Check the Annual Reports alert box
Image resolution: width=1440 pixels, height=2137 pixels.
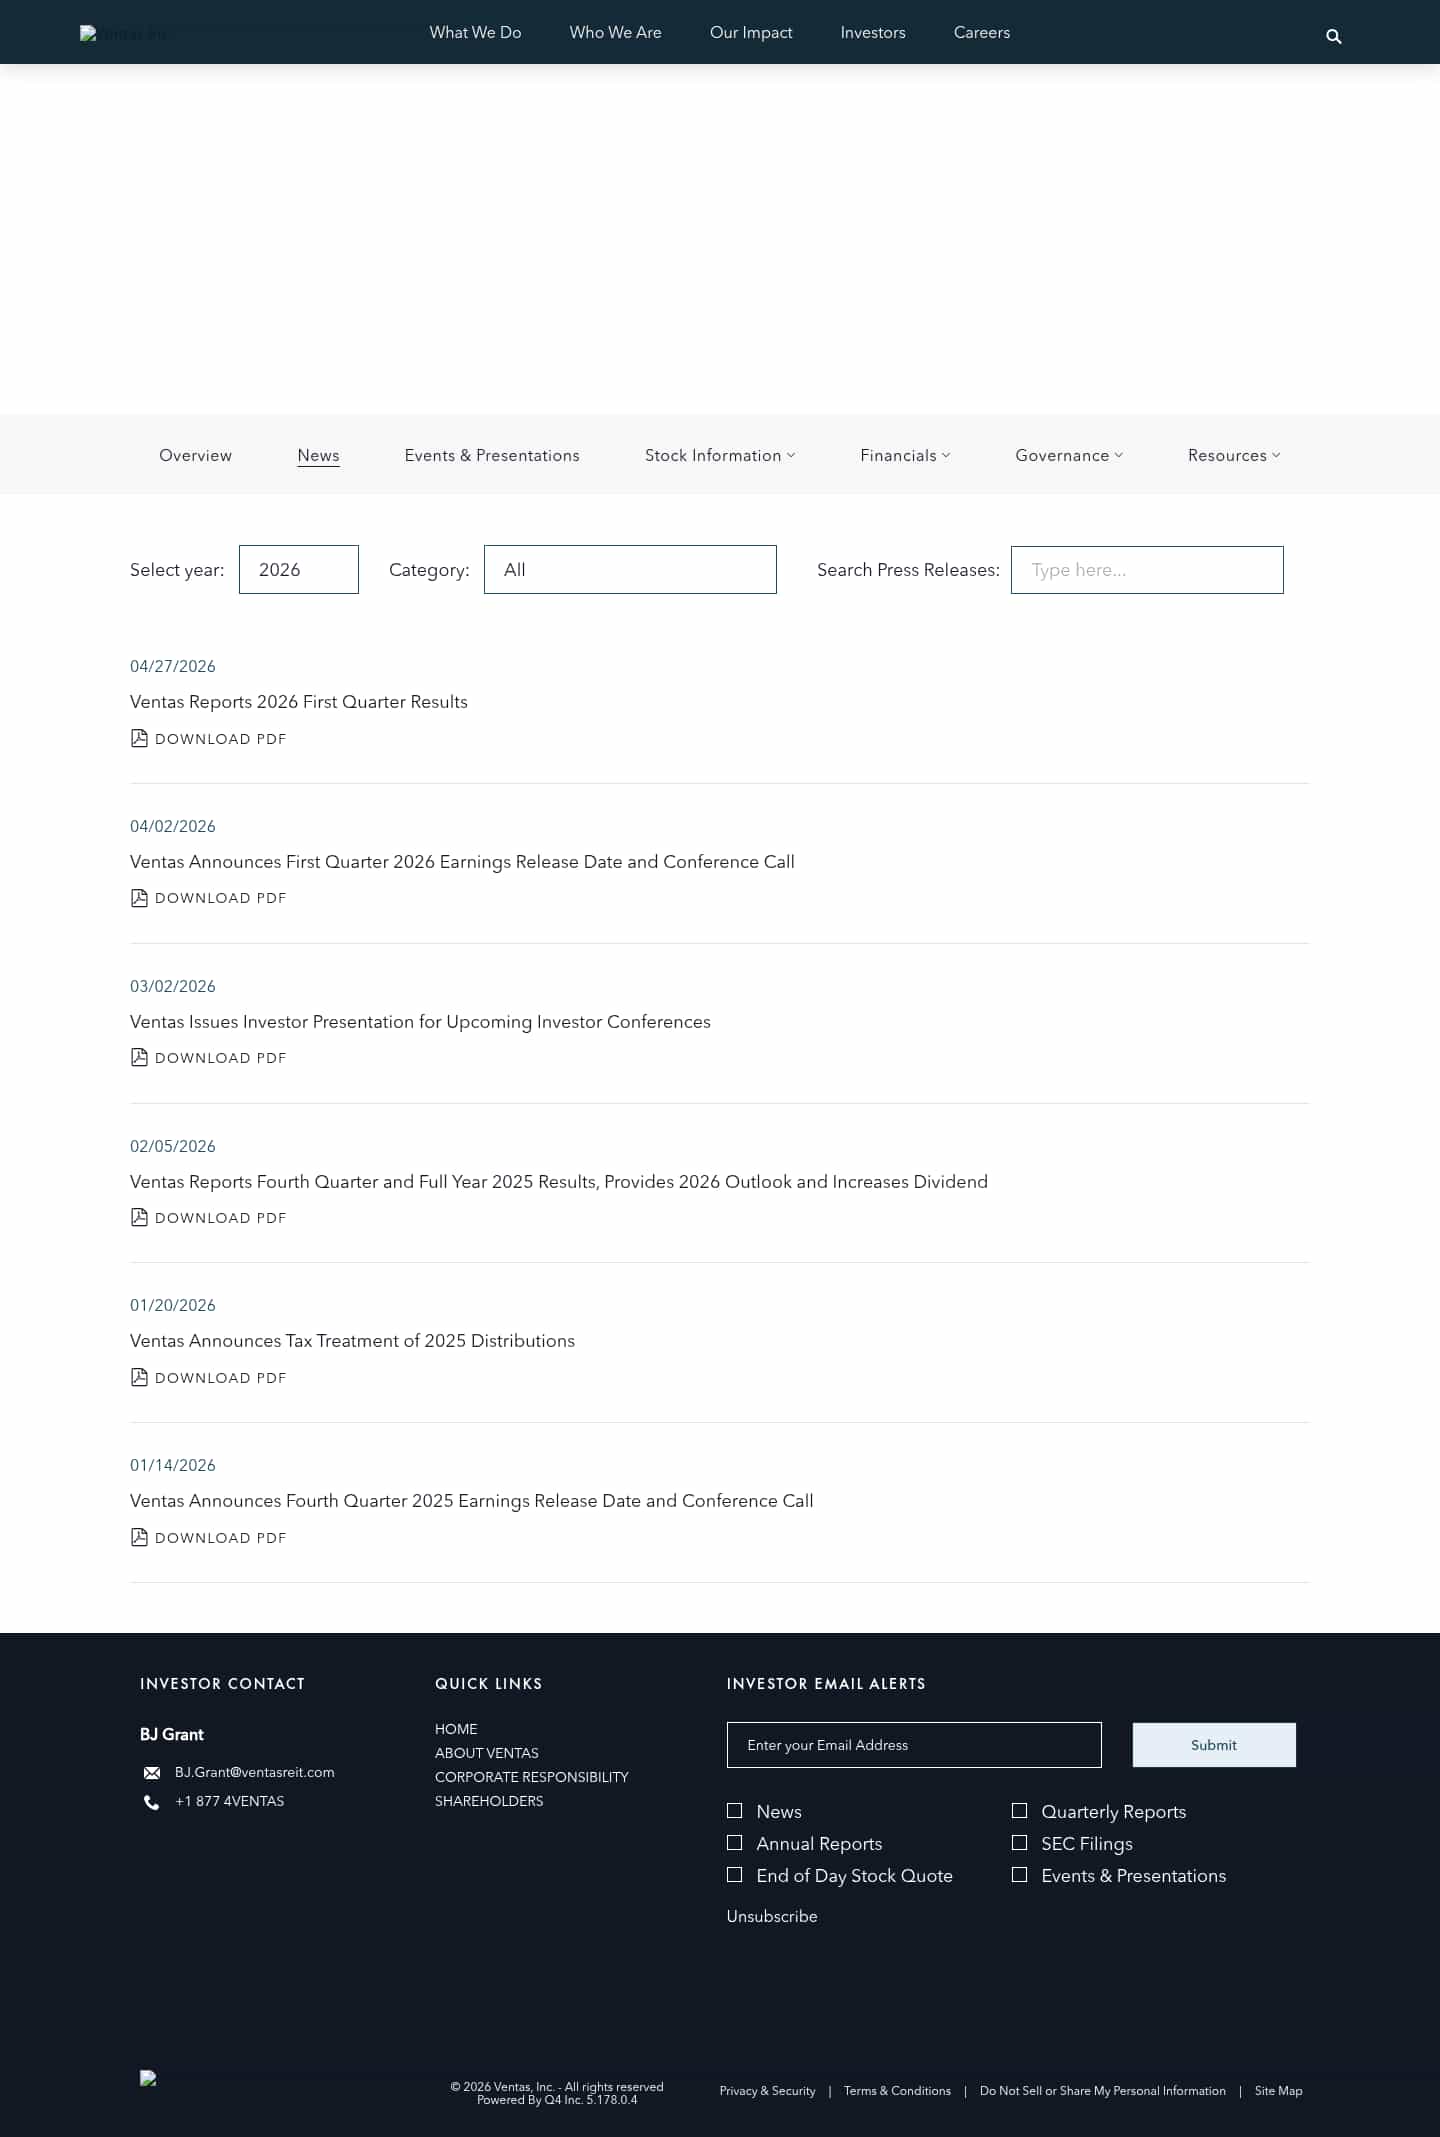(x=734, y=1842)
